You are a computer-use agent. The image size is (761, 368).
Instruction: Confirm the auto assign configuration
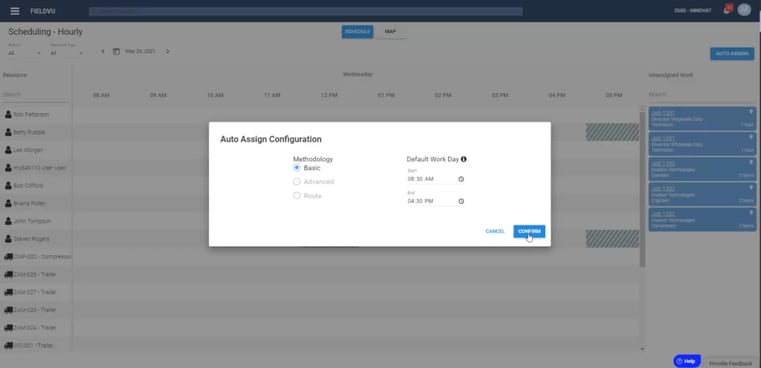(529, 232)
